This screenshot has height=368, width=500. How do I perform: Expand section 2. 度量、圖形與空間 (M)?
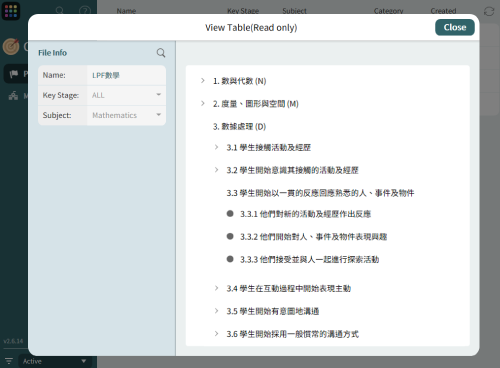[x=203, y=104]
